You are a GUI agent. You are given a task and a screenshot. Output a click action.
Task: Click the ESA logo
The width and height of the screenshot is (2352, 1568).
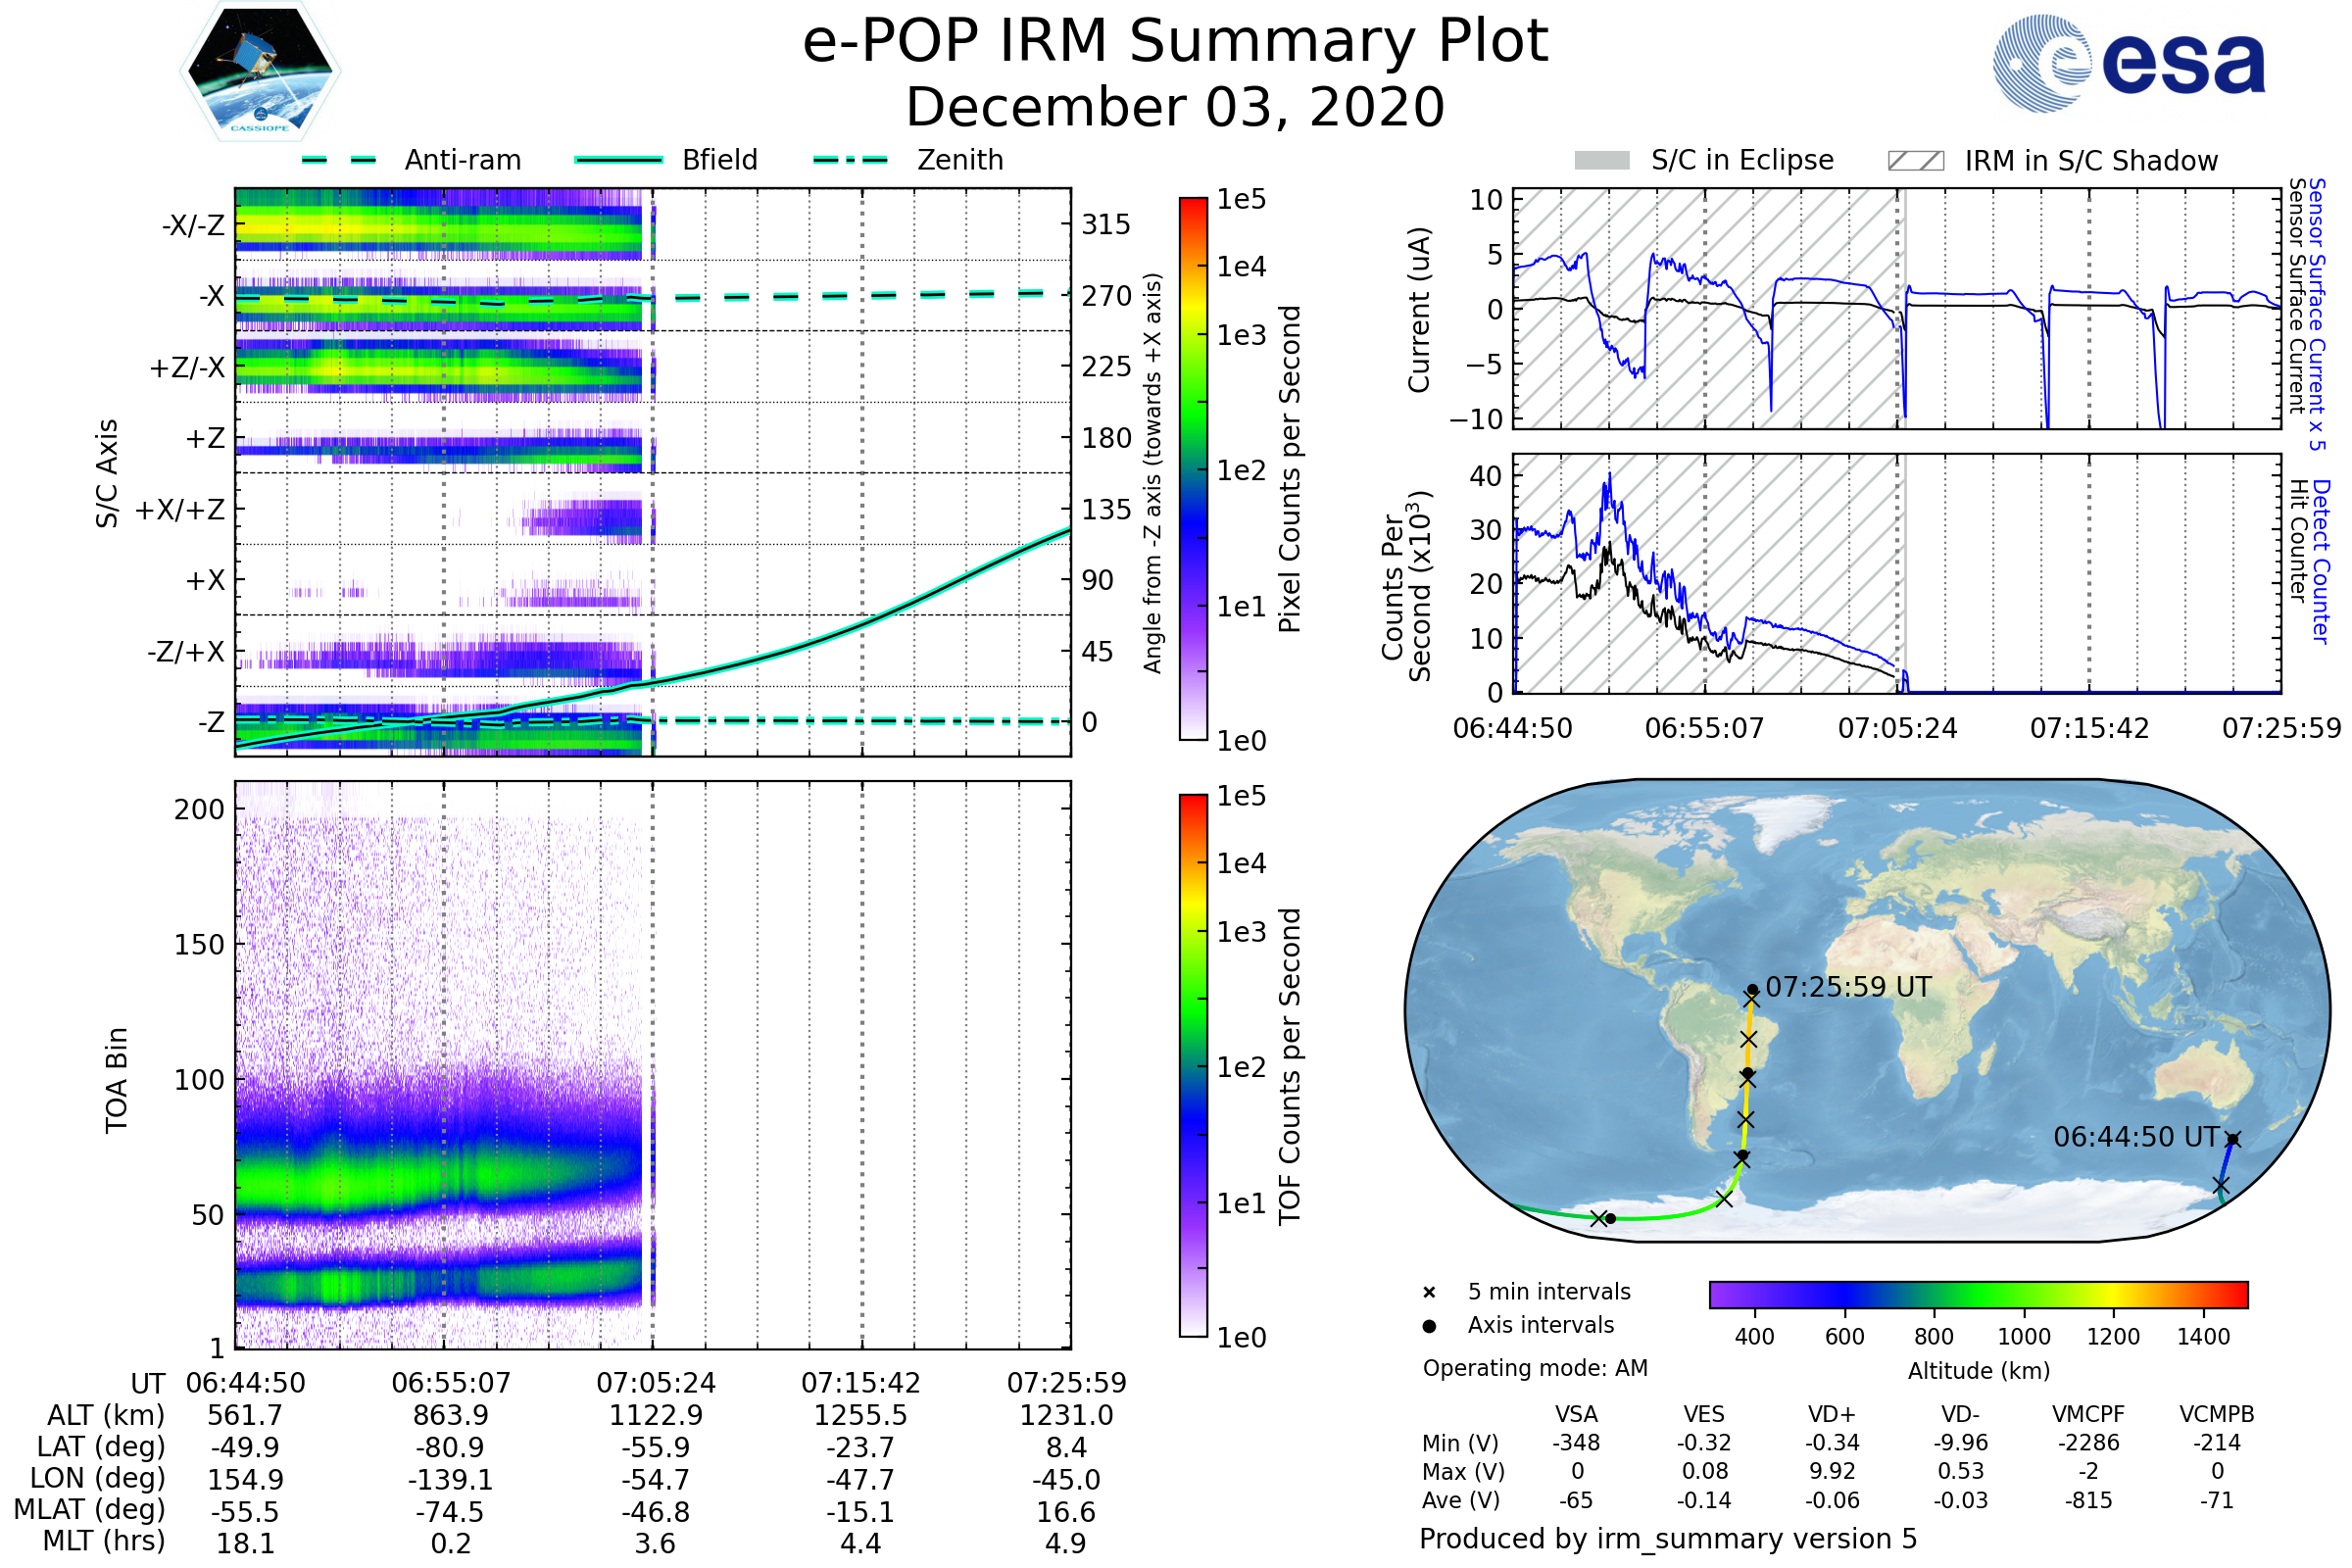[2130, 64]
